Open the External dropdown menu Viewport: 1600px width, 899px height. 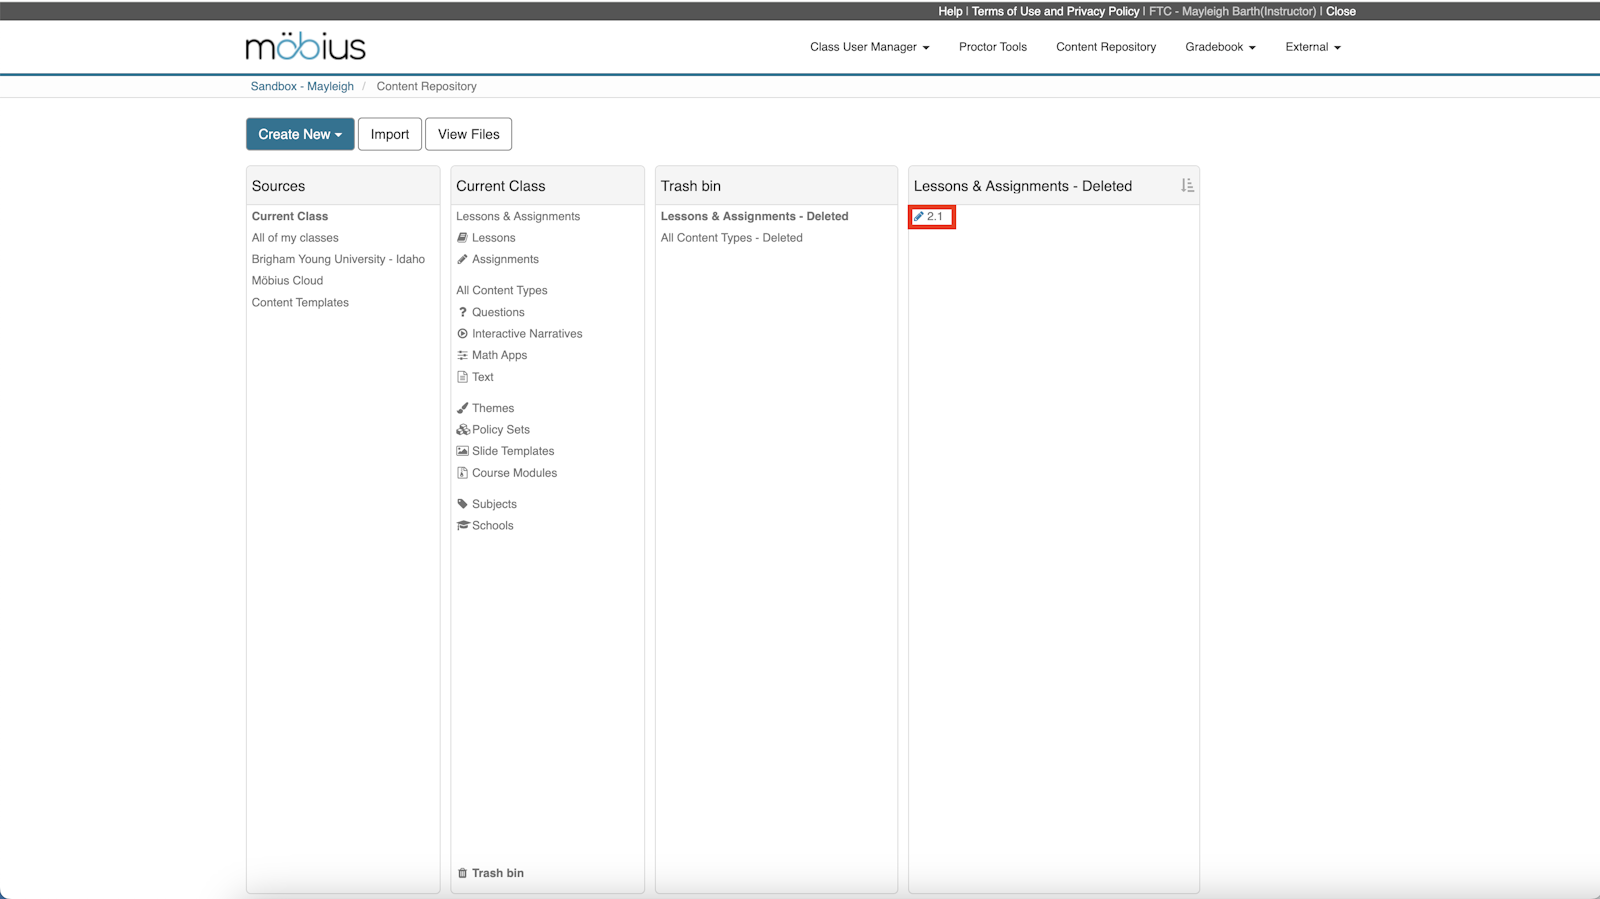point(1312,47)
